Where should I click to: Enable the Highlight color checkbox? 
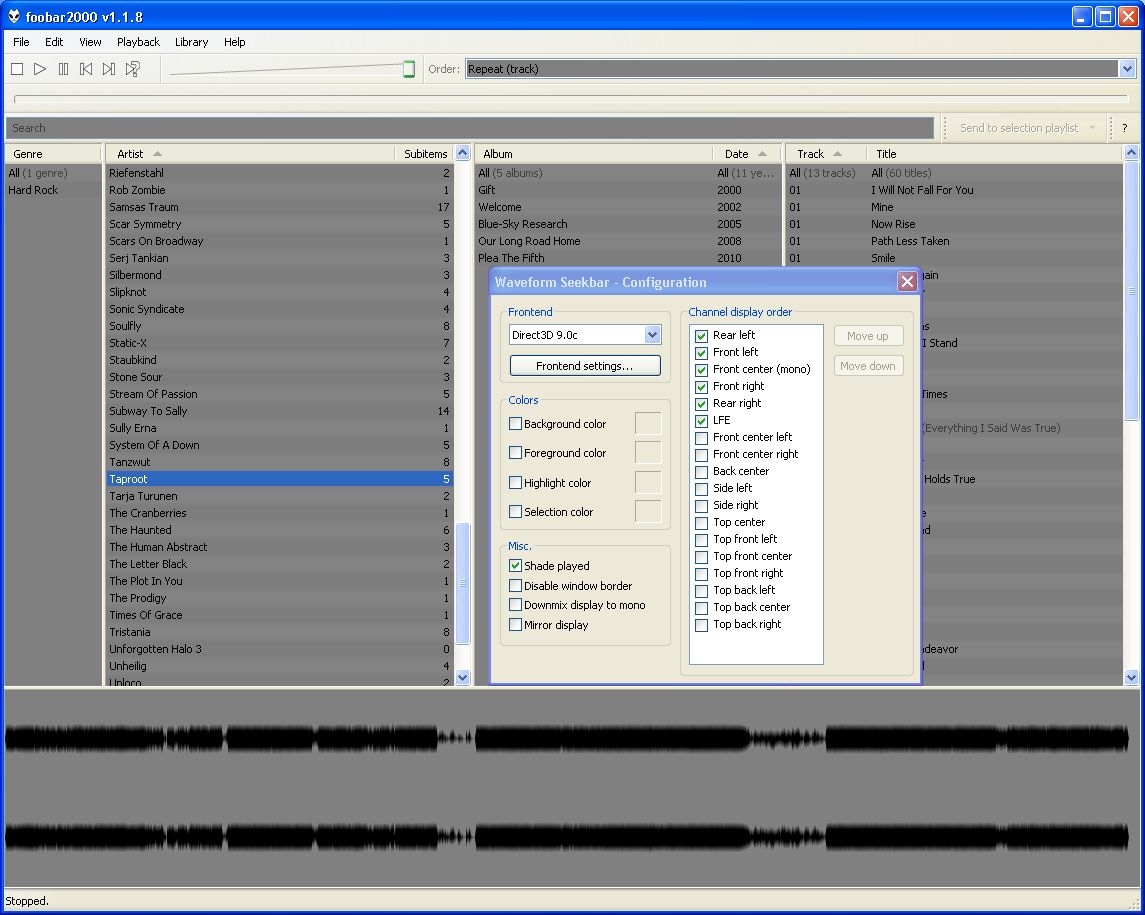[516, 483]
